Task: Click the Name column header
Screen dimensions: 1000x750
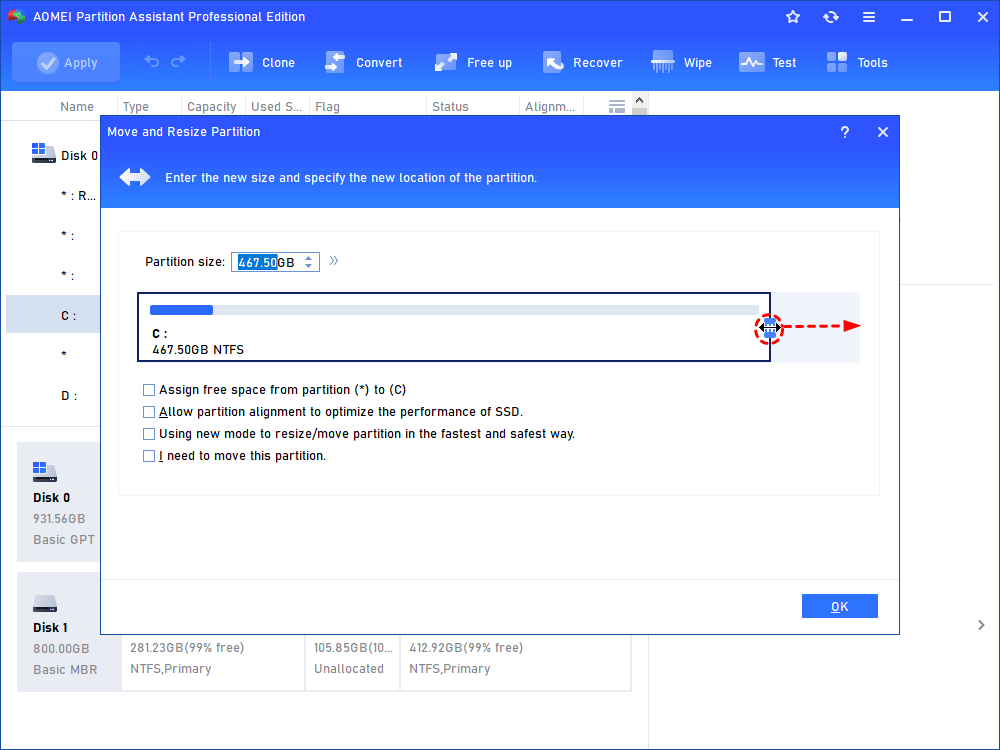Action: pyautogui.click(x=77, y=107)
